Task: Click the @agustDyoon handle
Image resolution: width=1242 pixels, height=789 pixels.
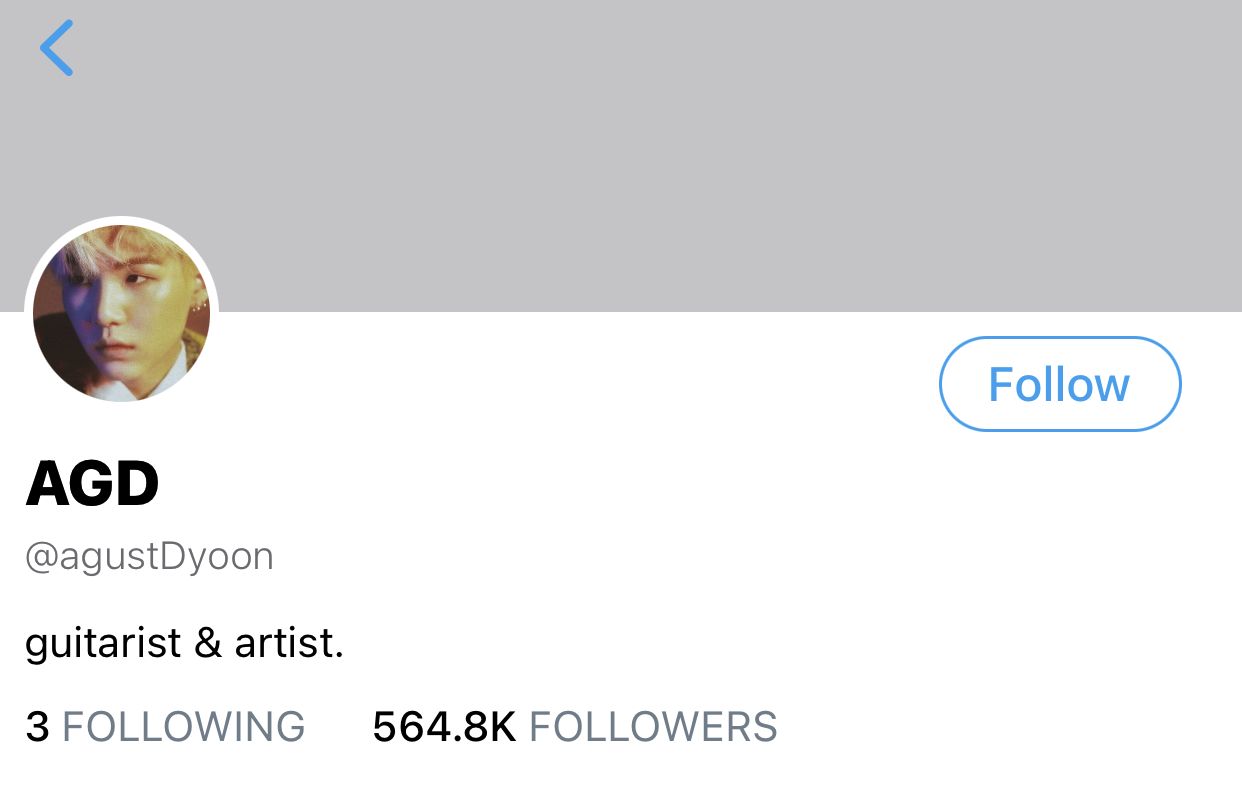Action: click(x=149, y=556)
